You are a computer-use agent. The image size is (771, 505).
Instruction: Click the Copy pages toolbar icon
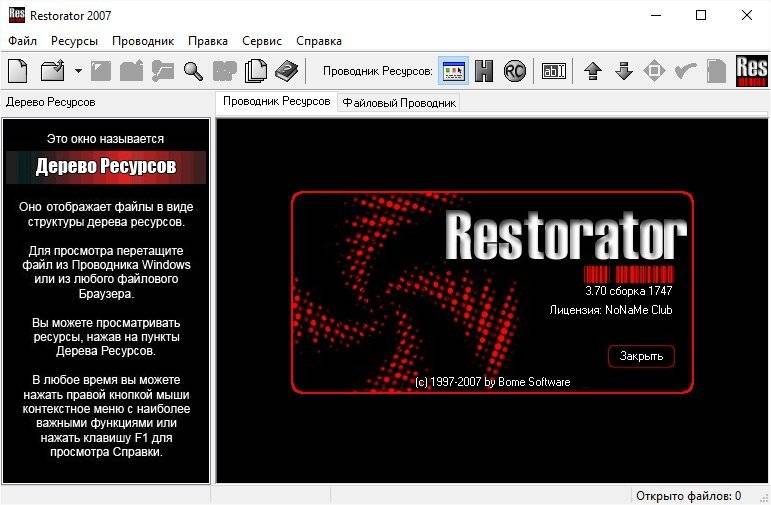(256, 71)
